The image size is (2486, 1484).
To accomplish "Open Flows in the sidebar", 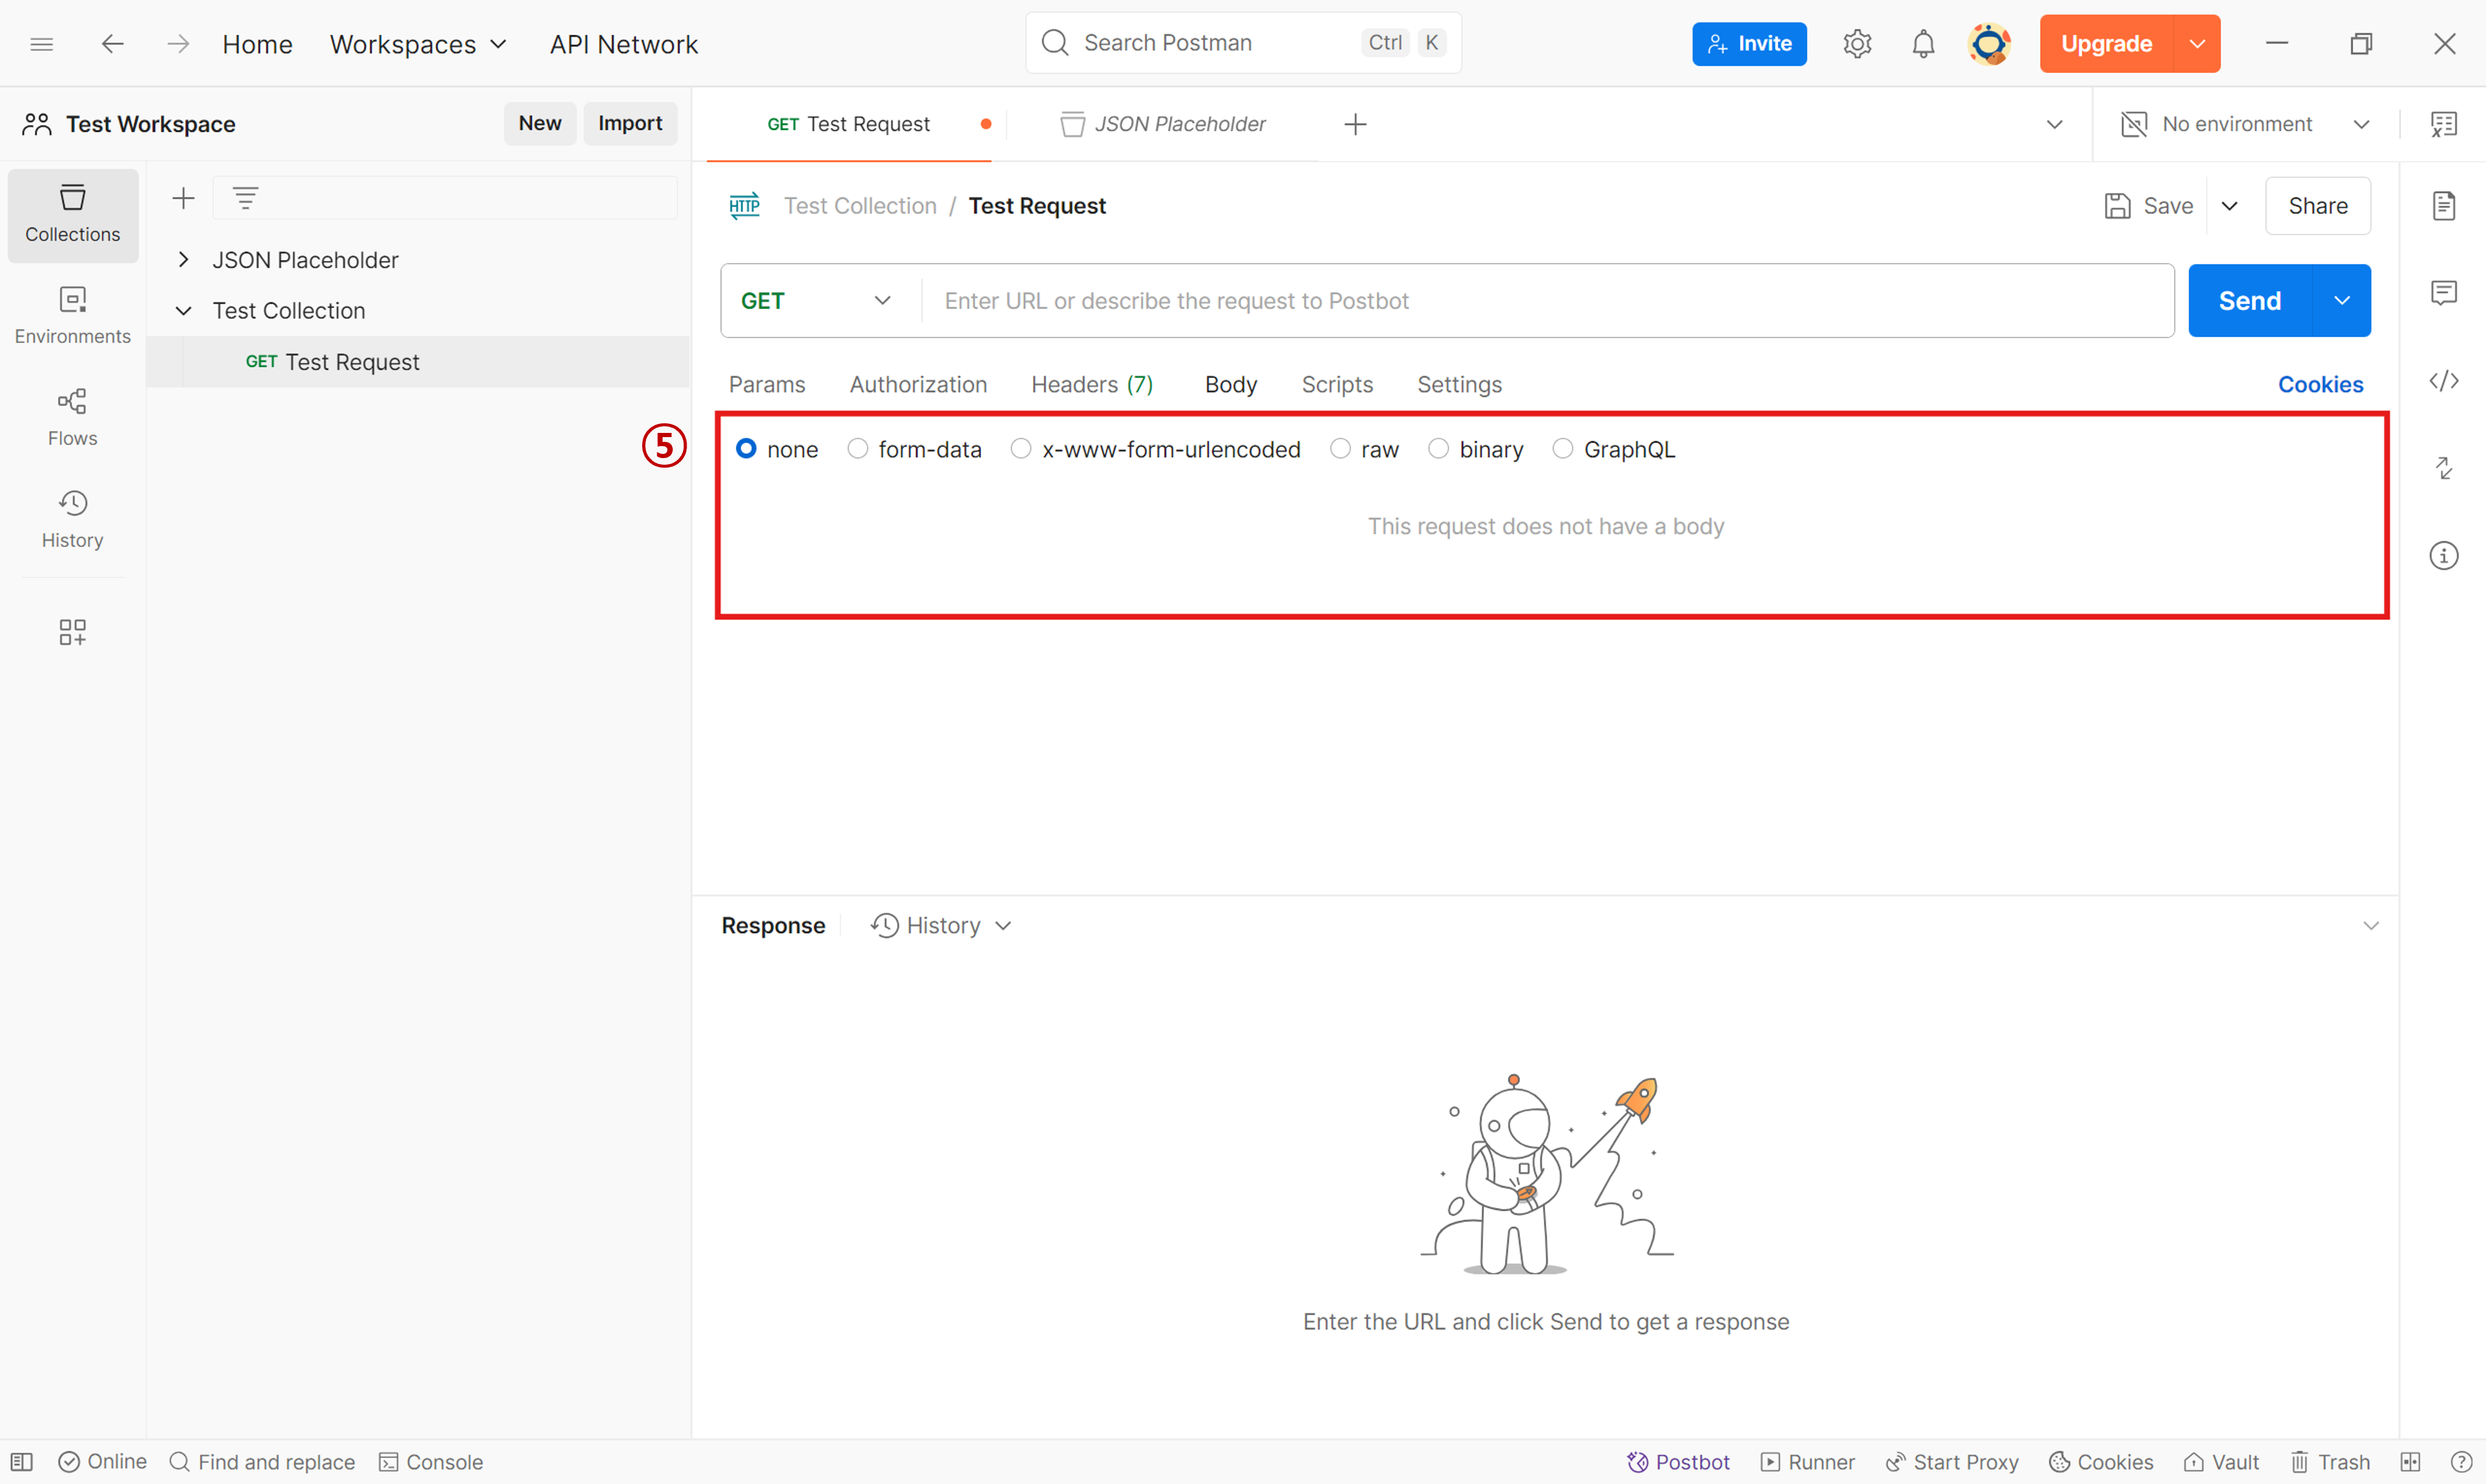I will click(x=73, y=418).
